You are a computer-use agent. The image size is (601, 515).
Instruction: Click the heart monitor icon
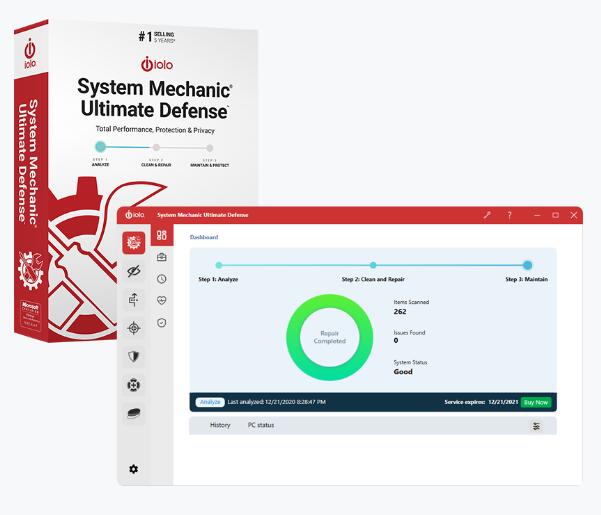(x=162, y=301)
